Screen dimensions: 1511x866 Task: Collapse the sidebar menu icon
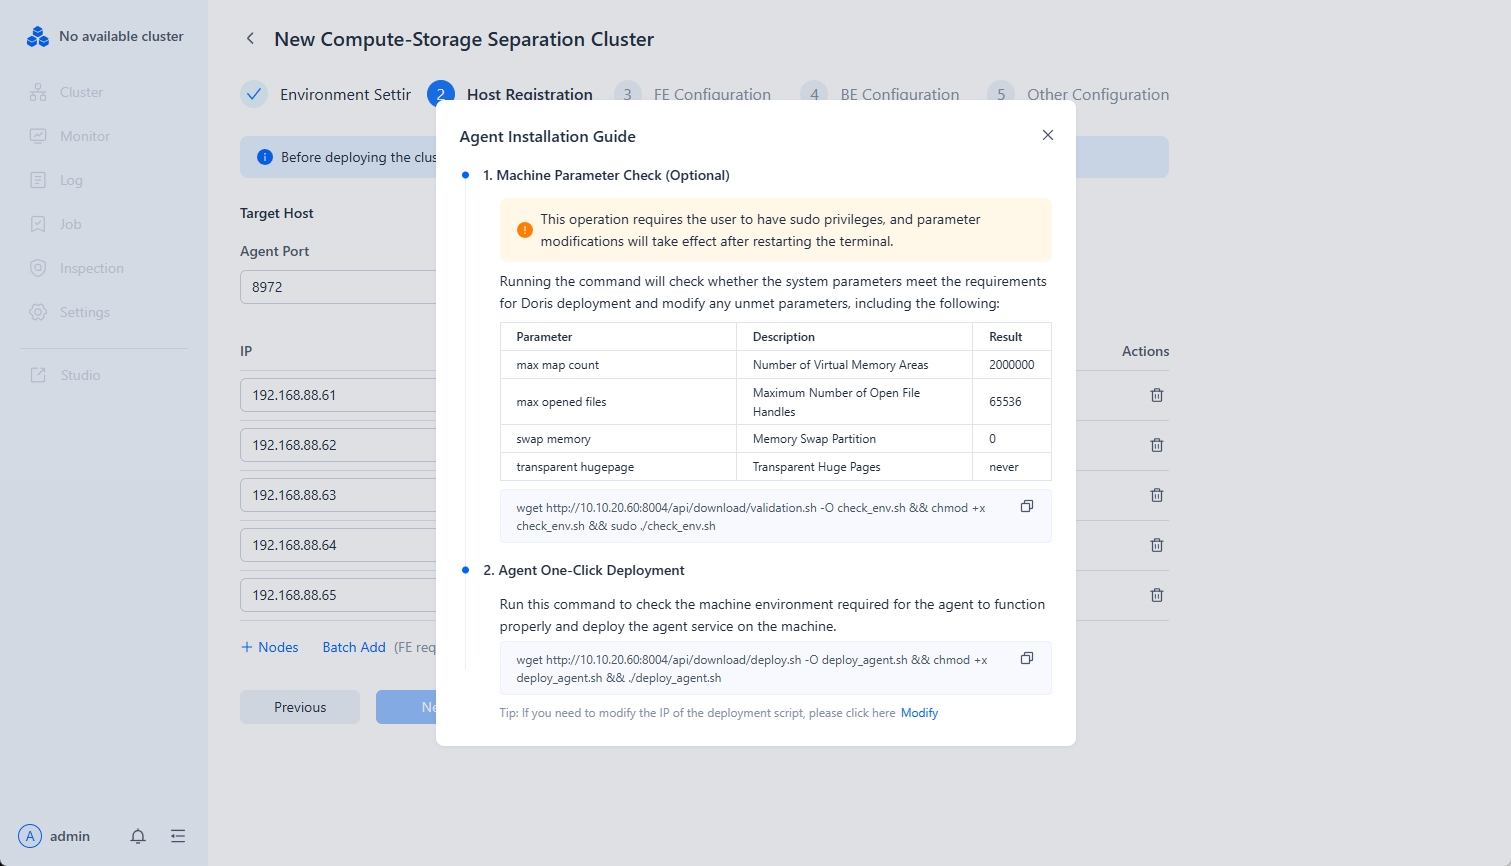pyautogui.click(x=178, y=836)
